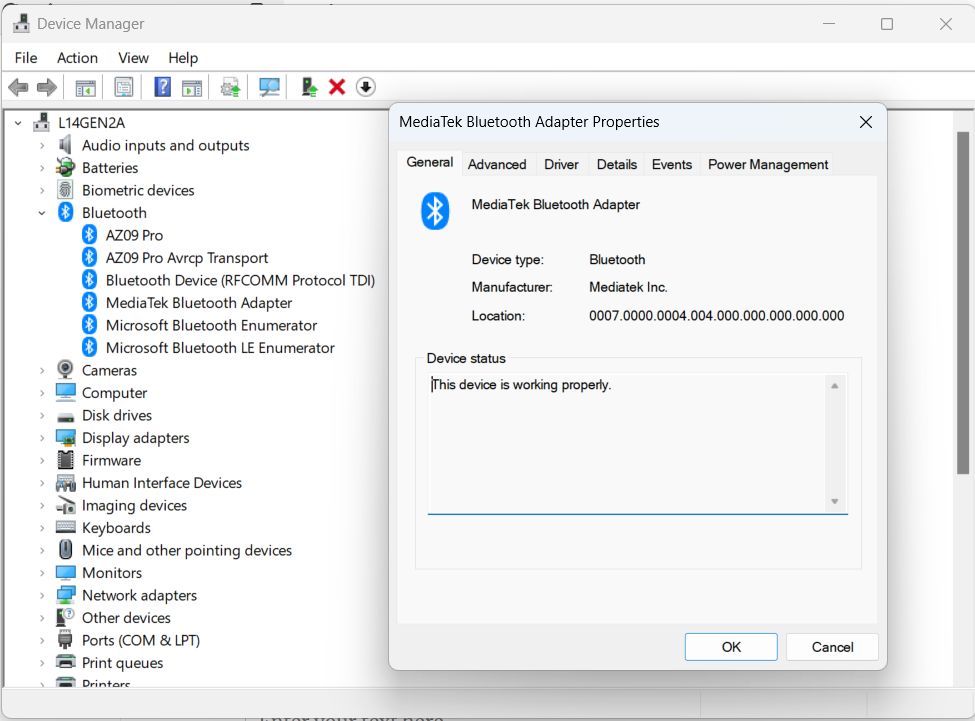This screenshot has height=721, width=975.
Task: Expand the Imaging devices category
Action: (x=42, y=505)
